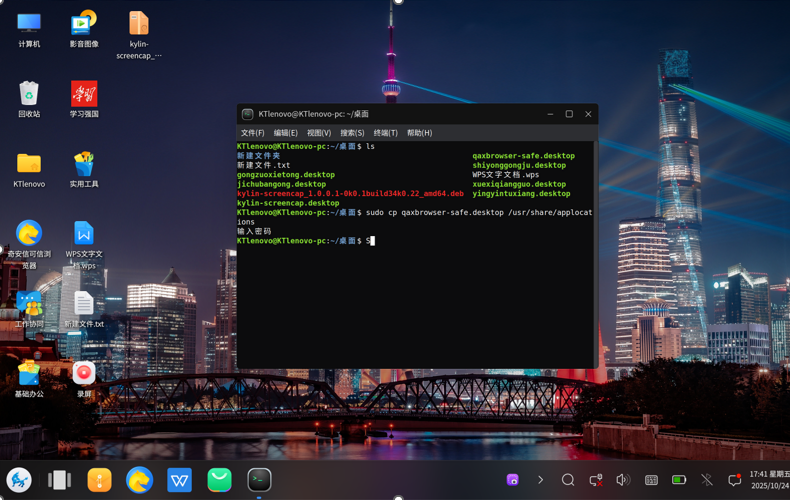Open the 学习强国 desktop shortcut

pyautogui.click(x=84, y=95)
